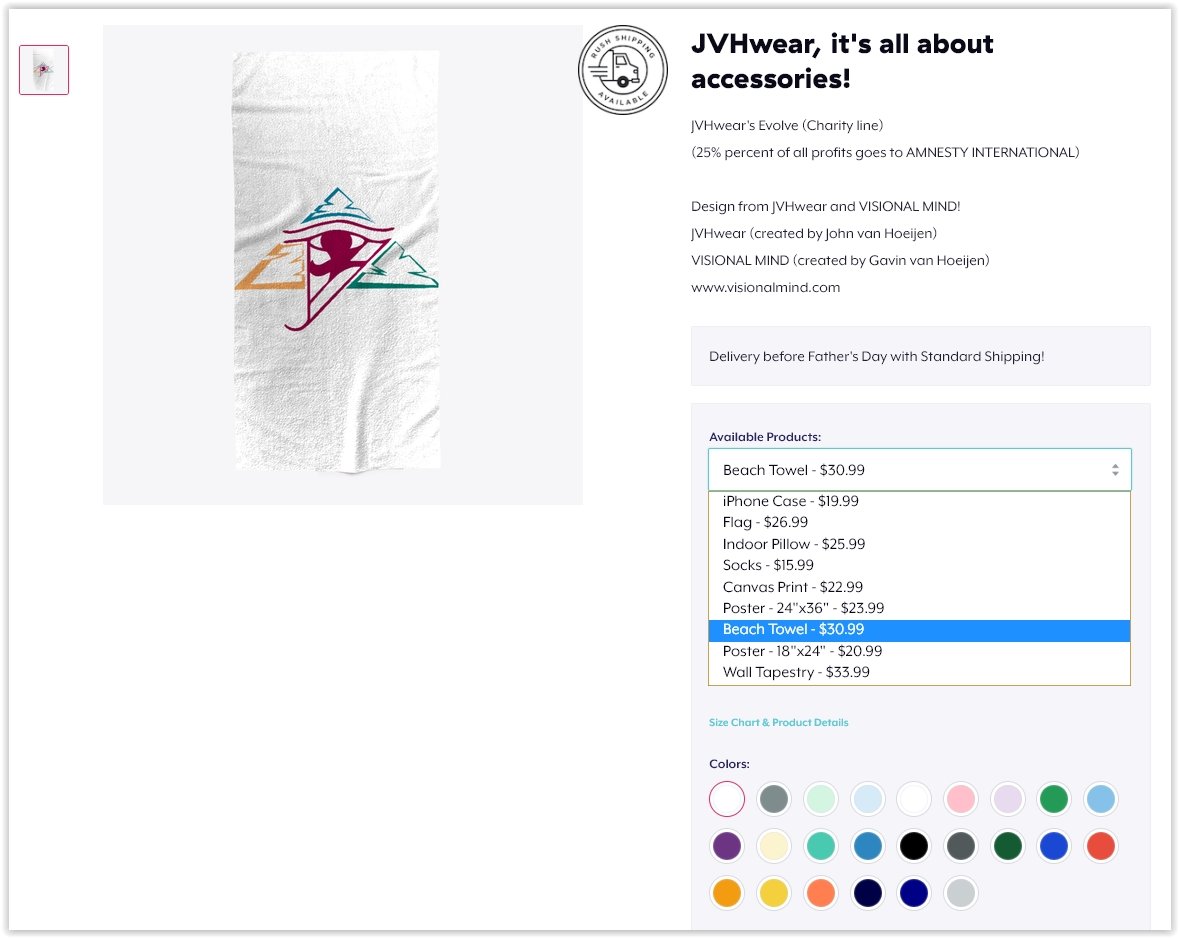This screenshot has width=1179, height=938.
Task: Select Socks - $15.99 in dropdown list
Action: pos(920,565)
